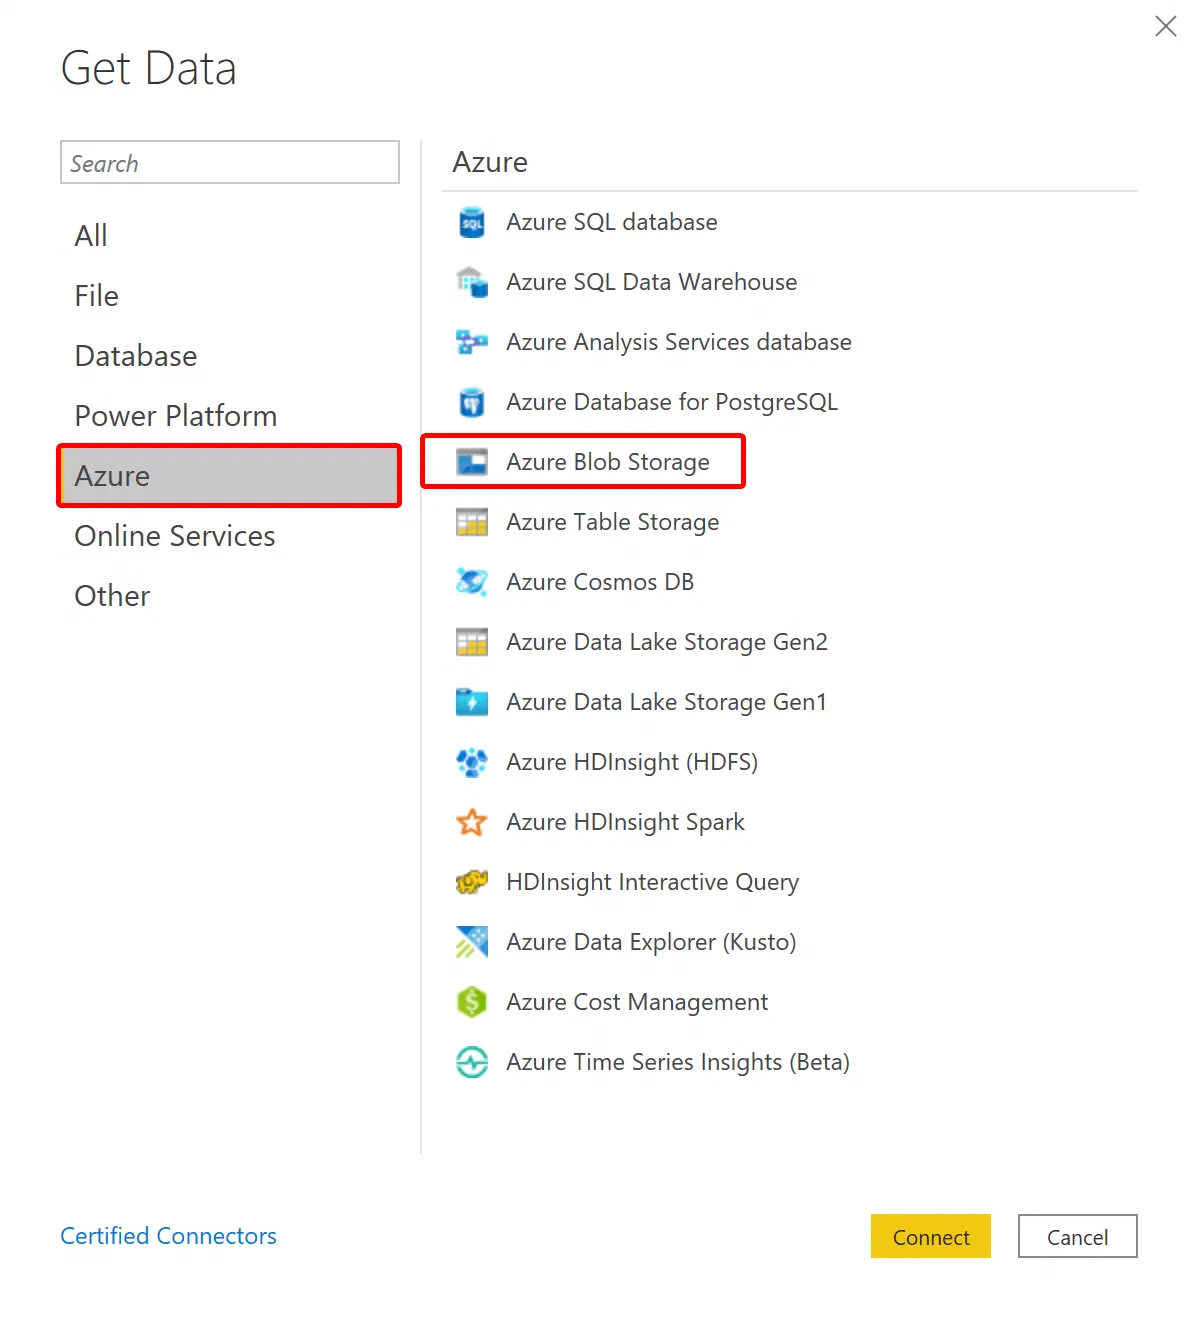
Task: Click the Azure Cost Management dollar icon
Action: click(471, 1002)
